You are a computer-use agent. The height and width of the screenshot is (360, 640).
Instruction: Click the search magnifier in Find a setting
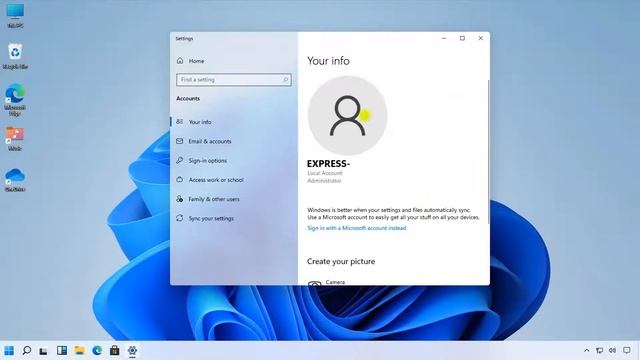pyautogui.click(x=285, y=80)
